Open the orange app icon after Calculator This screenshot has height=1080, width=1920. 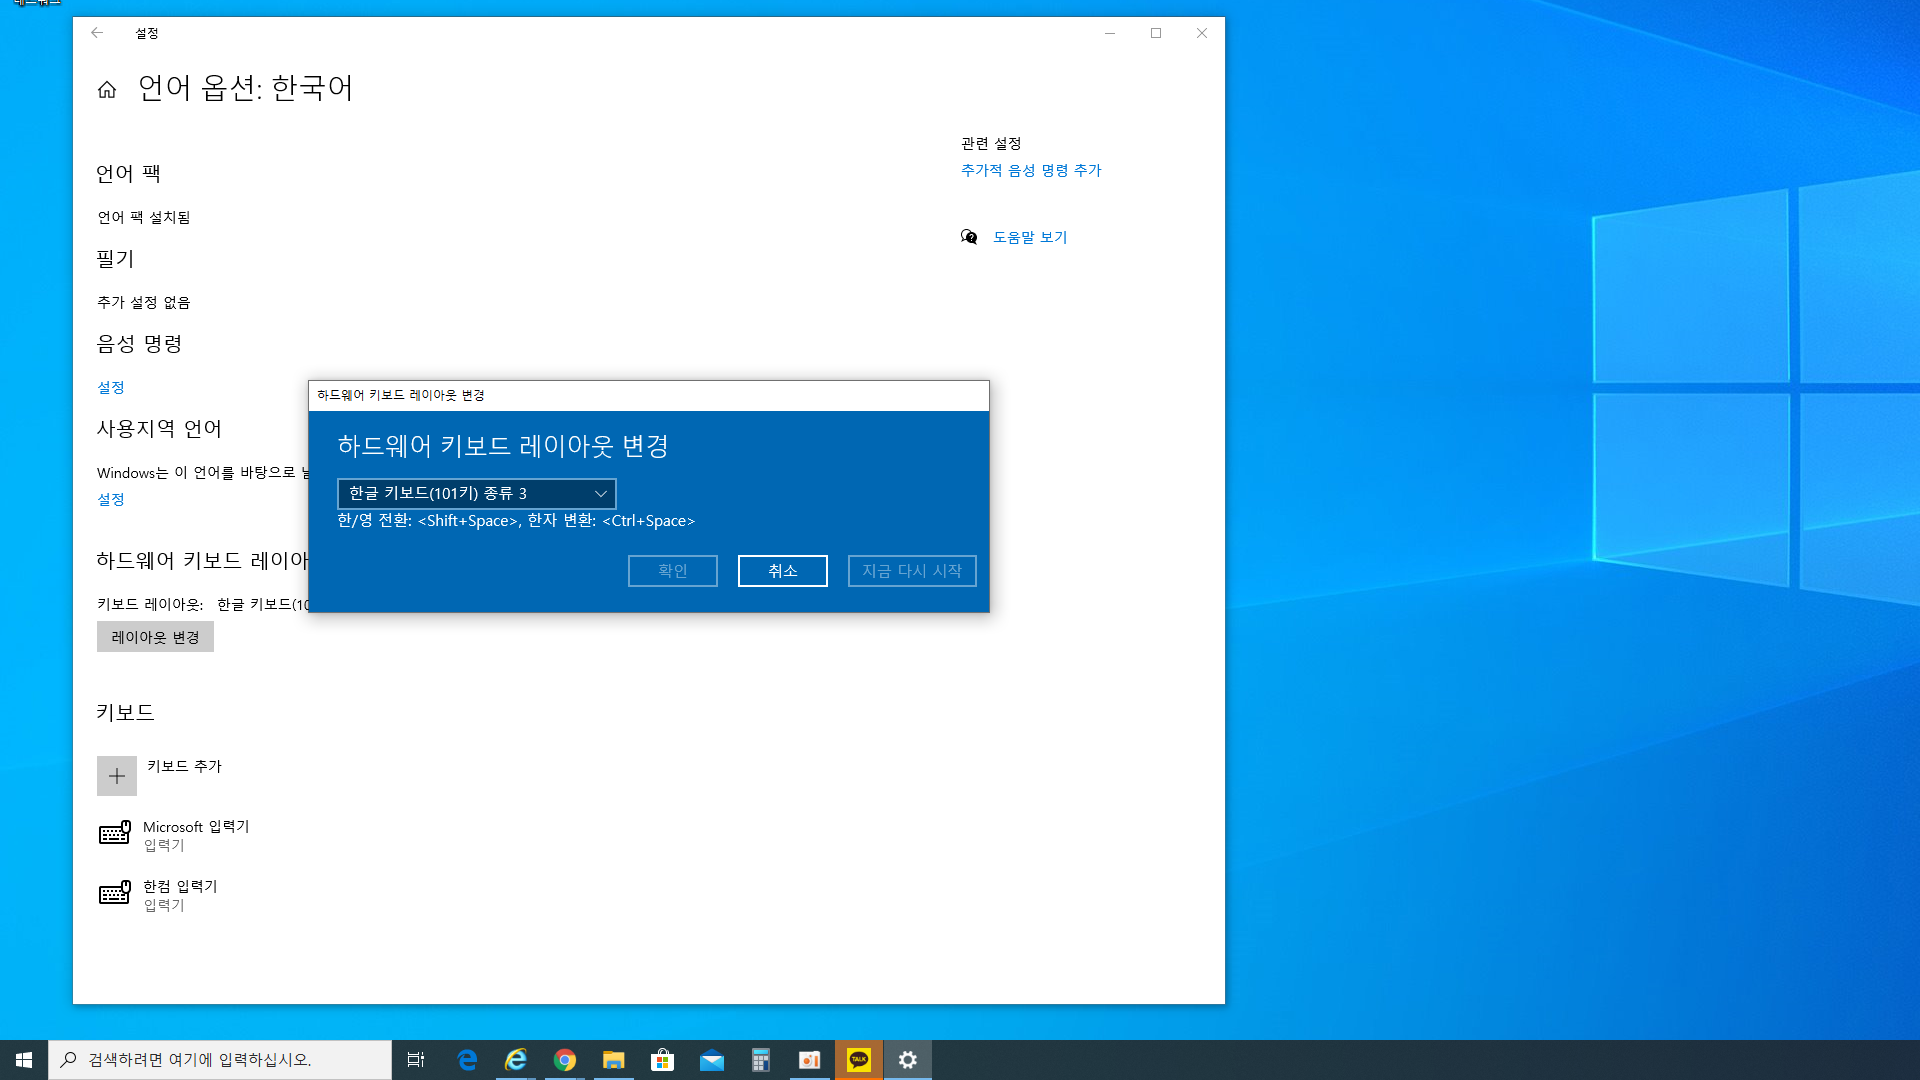click(x=810, y=1060)
